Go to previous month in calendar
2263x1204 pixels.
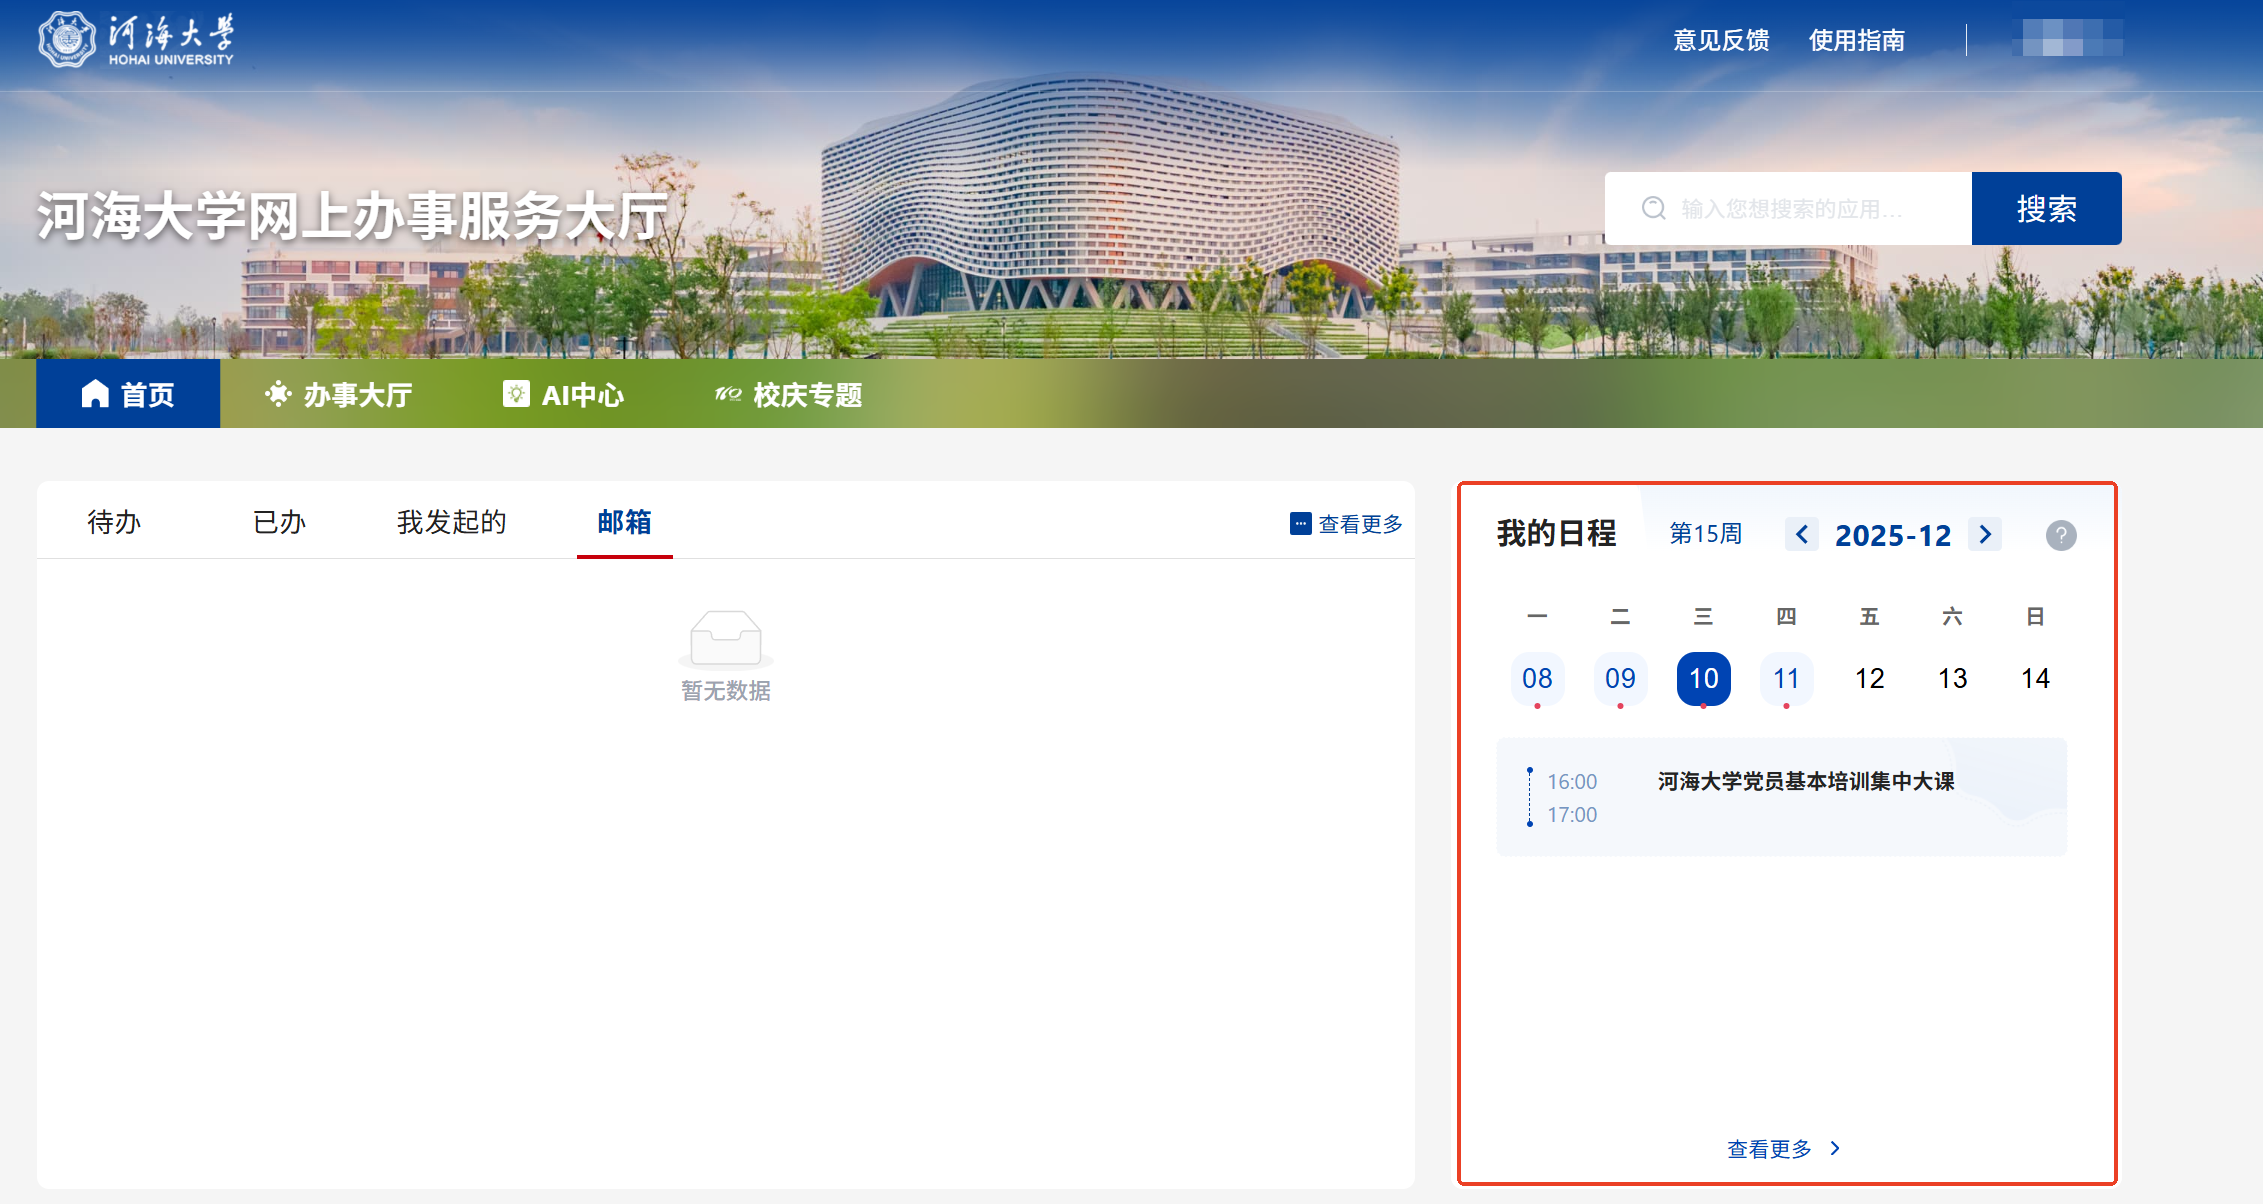tap(1801, 535)
